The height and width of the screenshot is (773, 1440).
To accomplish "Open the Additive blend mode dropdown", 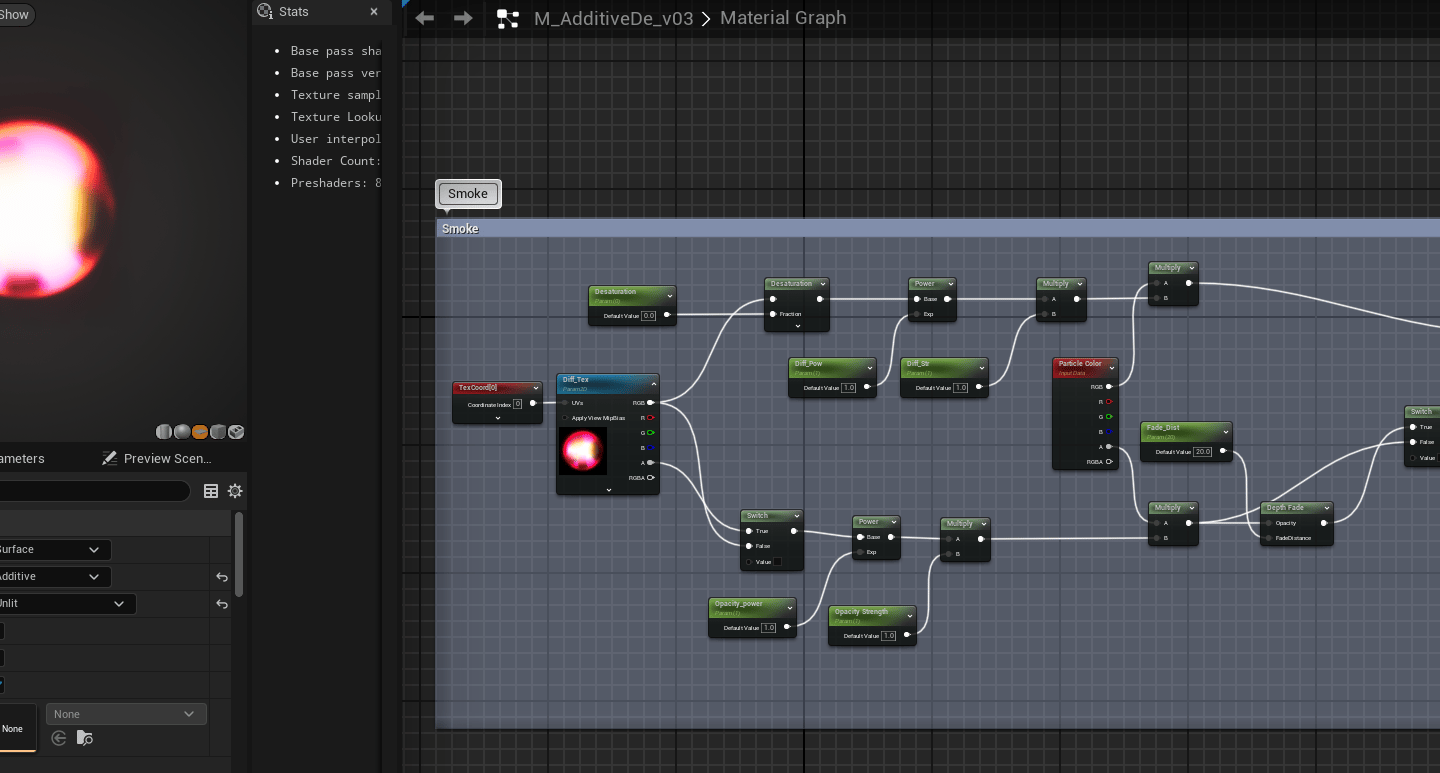I will click(55, 577).
